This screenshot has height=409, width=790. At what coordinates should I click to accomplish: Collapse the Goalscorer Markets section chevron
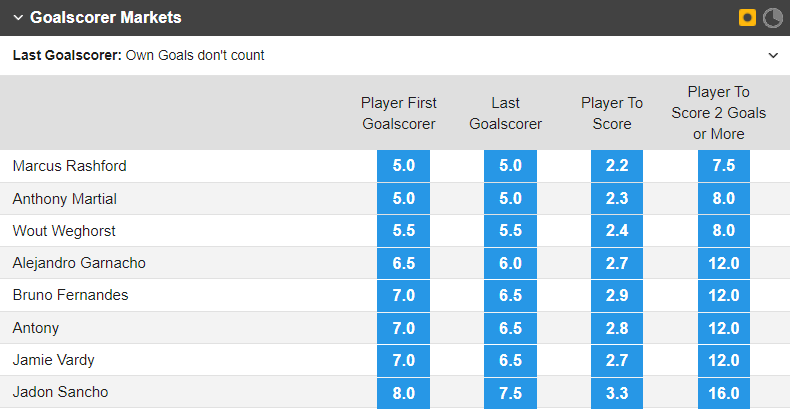[x=18, y=18]
